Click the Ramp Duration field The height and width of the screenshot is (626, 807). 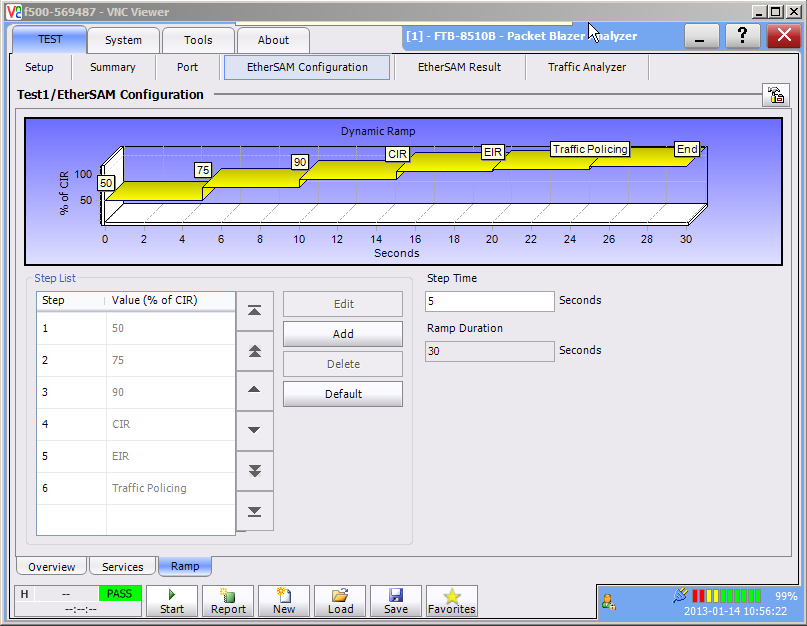(x=489, y=351)
